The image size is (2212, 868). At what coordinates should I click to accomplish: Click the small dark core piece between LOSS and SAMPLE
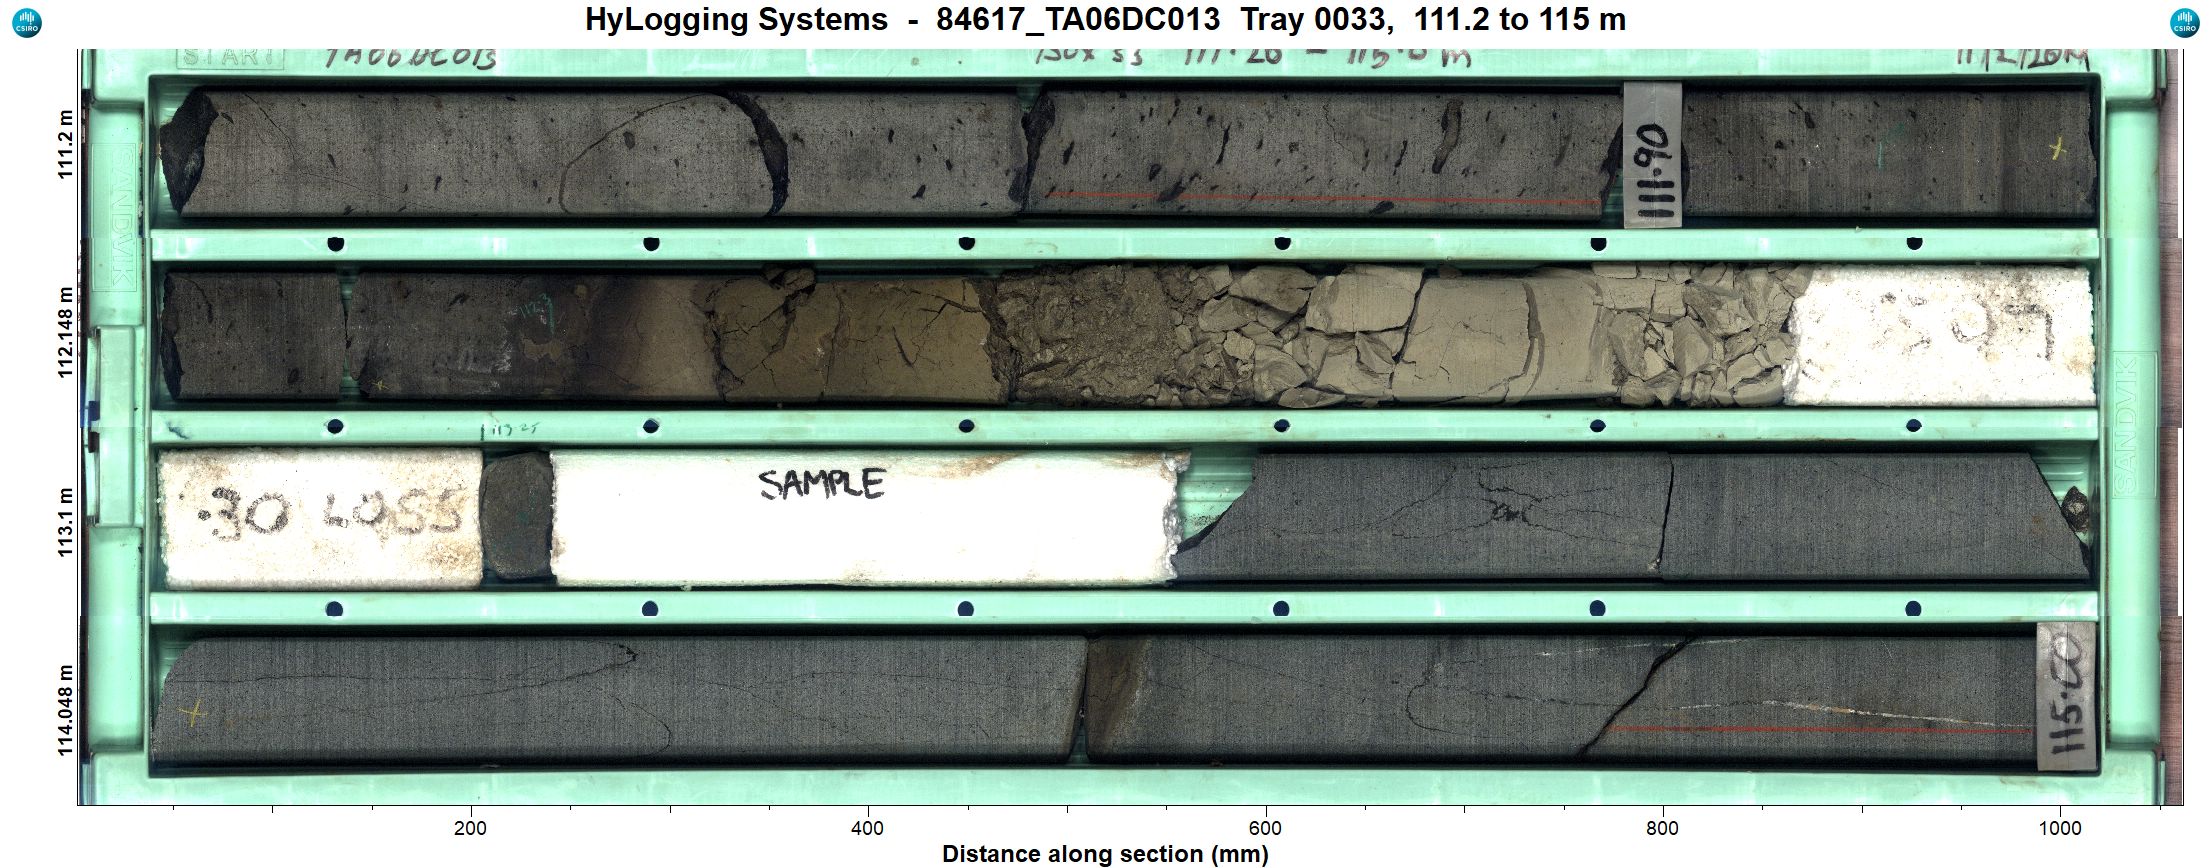(x=516, y=516)
